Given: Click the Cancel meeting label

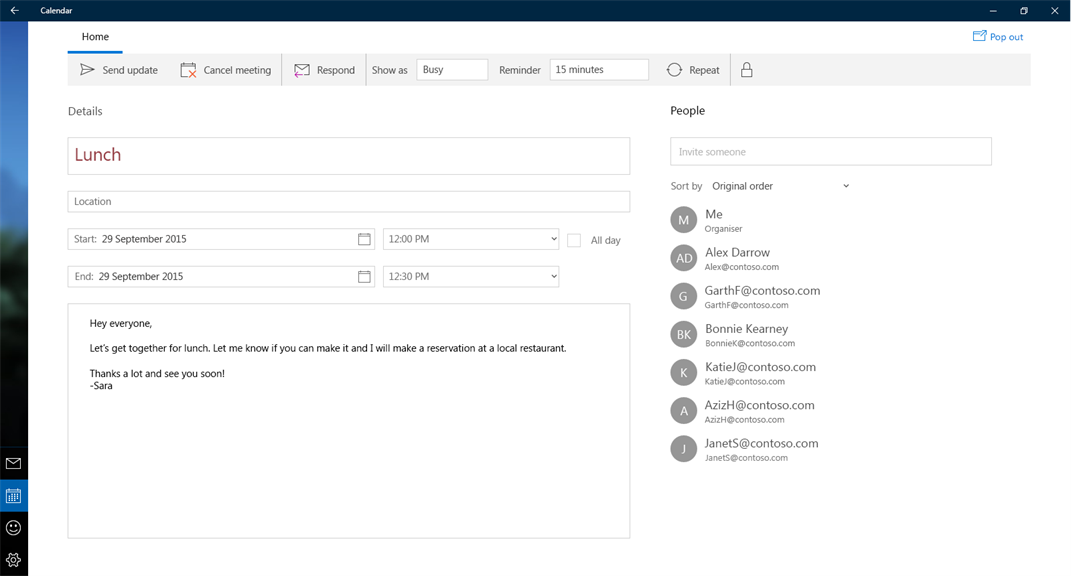Looking at the screenshot, I should point(237,70).
